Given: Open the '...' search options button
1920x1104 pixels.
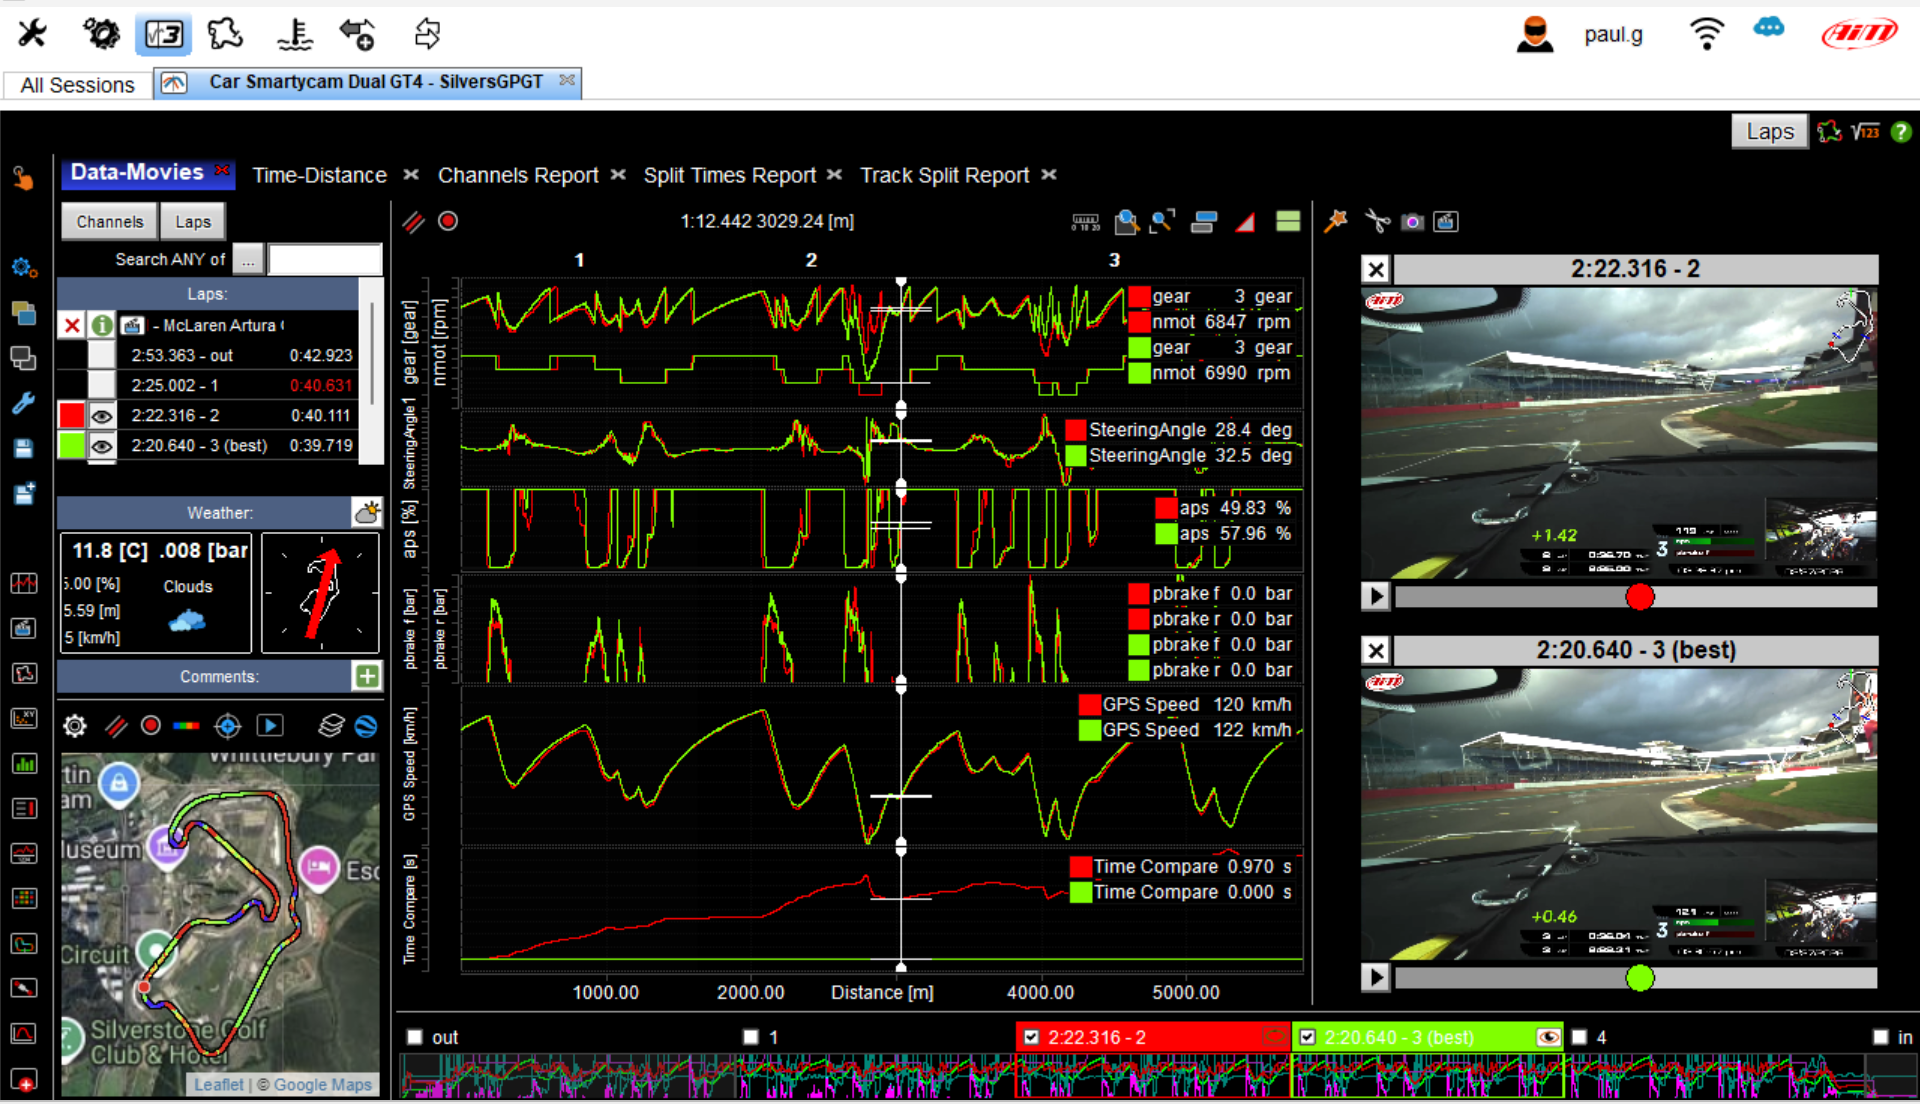Looking at the screenshot, I should [248, 259].
